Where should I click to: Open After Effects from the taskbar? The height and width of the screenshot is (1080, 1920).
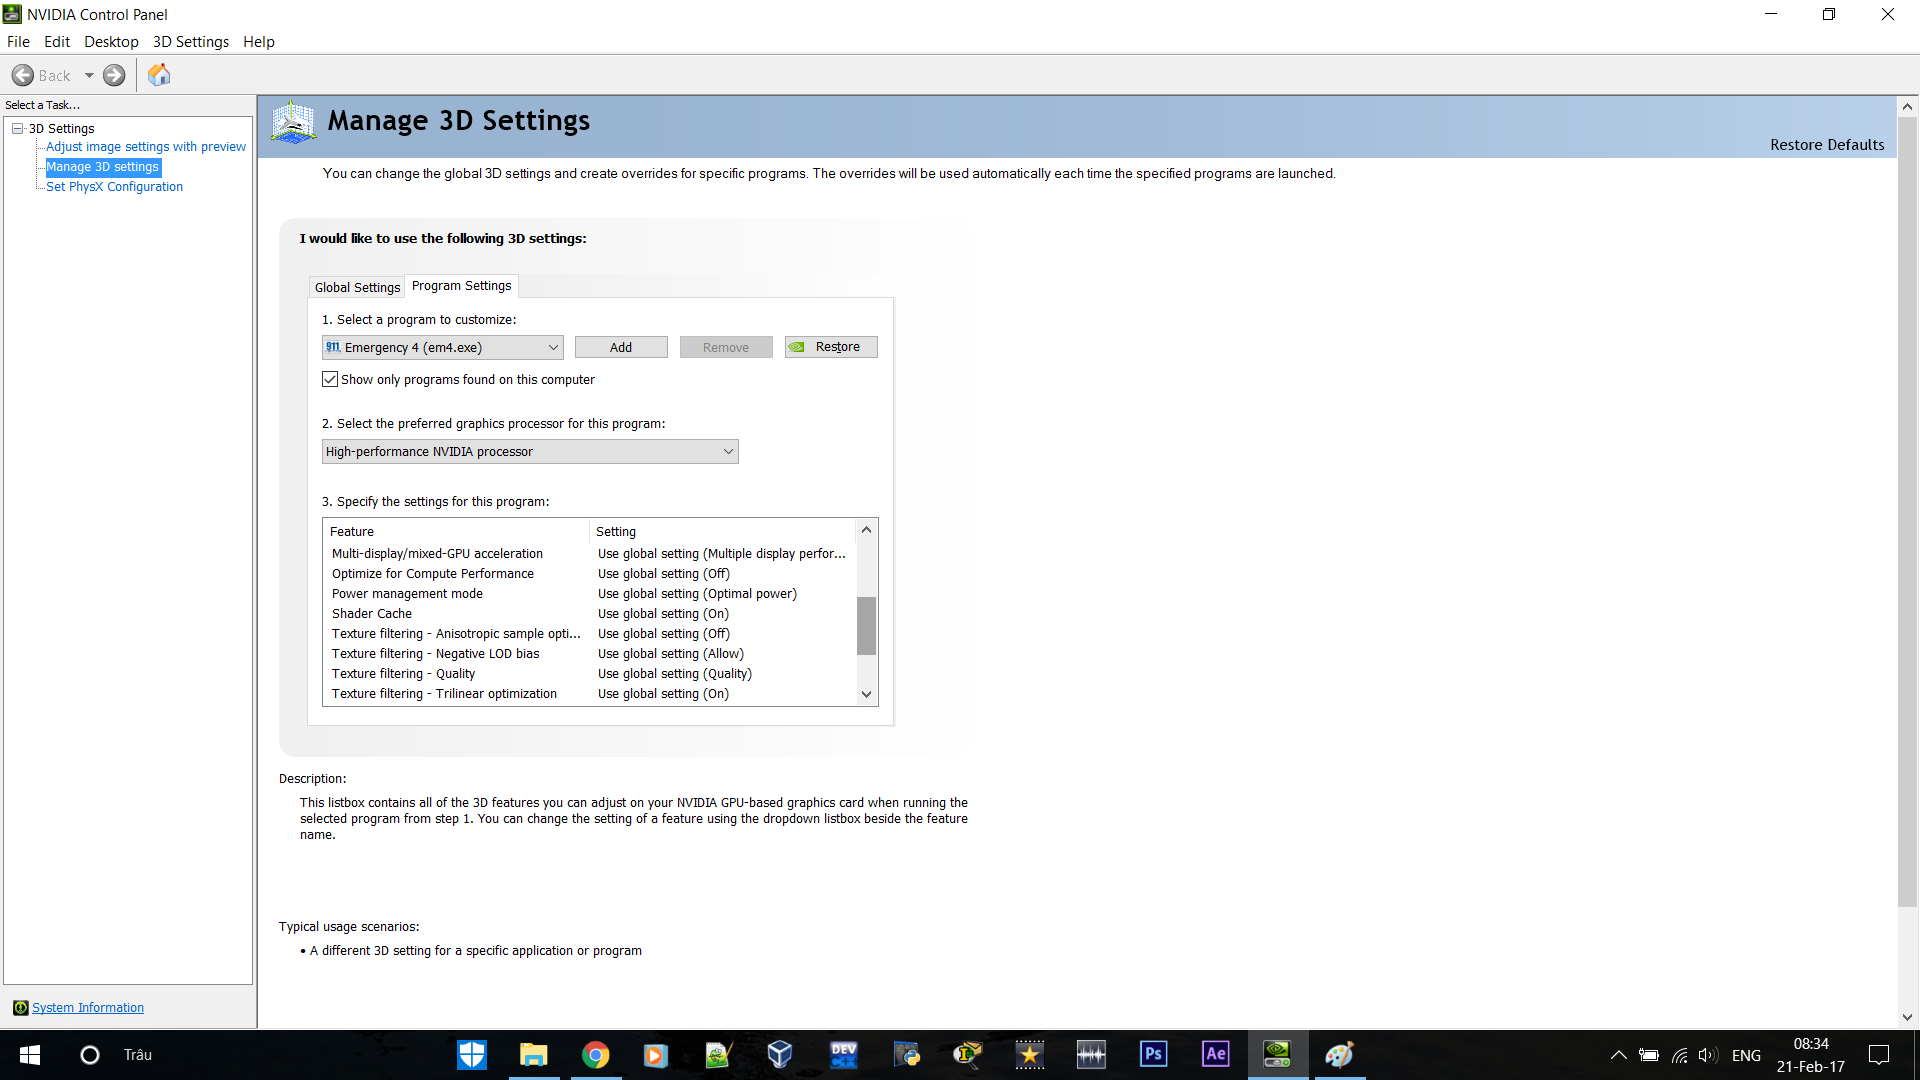(x=1215, y=1054)
